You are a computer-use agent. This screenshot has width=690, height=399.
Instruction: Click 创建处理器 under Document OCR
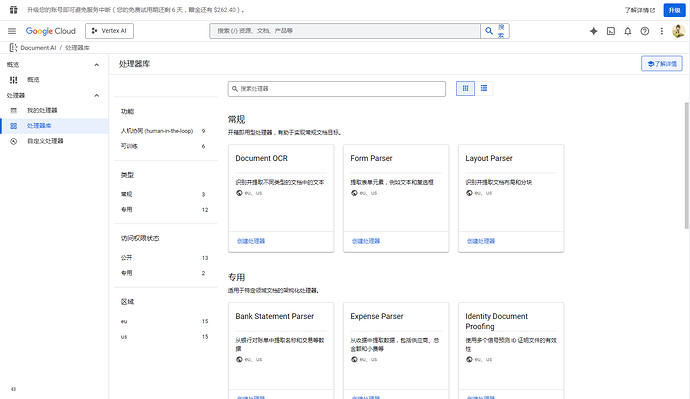point(251,241)
